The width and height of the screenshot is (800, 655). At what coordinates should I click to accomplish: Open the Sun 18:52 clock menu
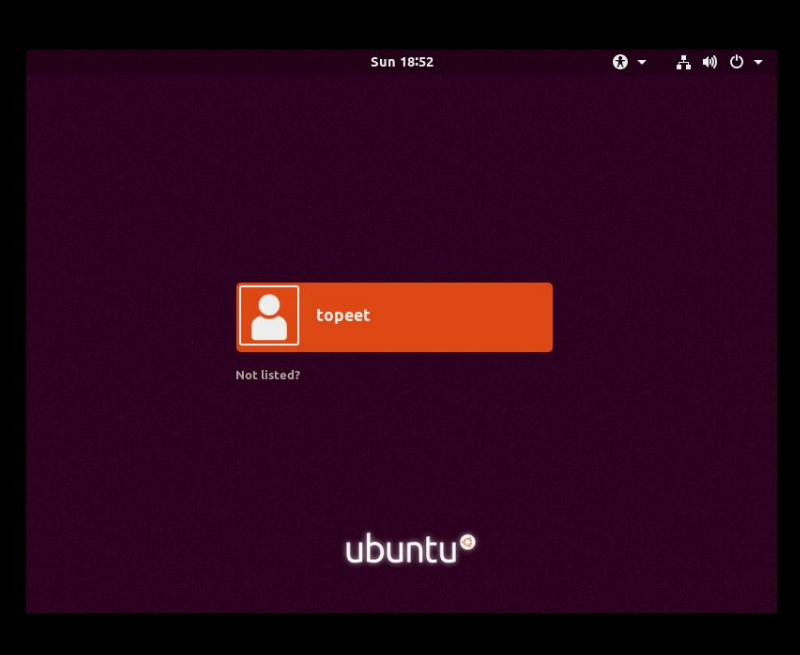[402, 62]
